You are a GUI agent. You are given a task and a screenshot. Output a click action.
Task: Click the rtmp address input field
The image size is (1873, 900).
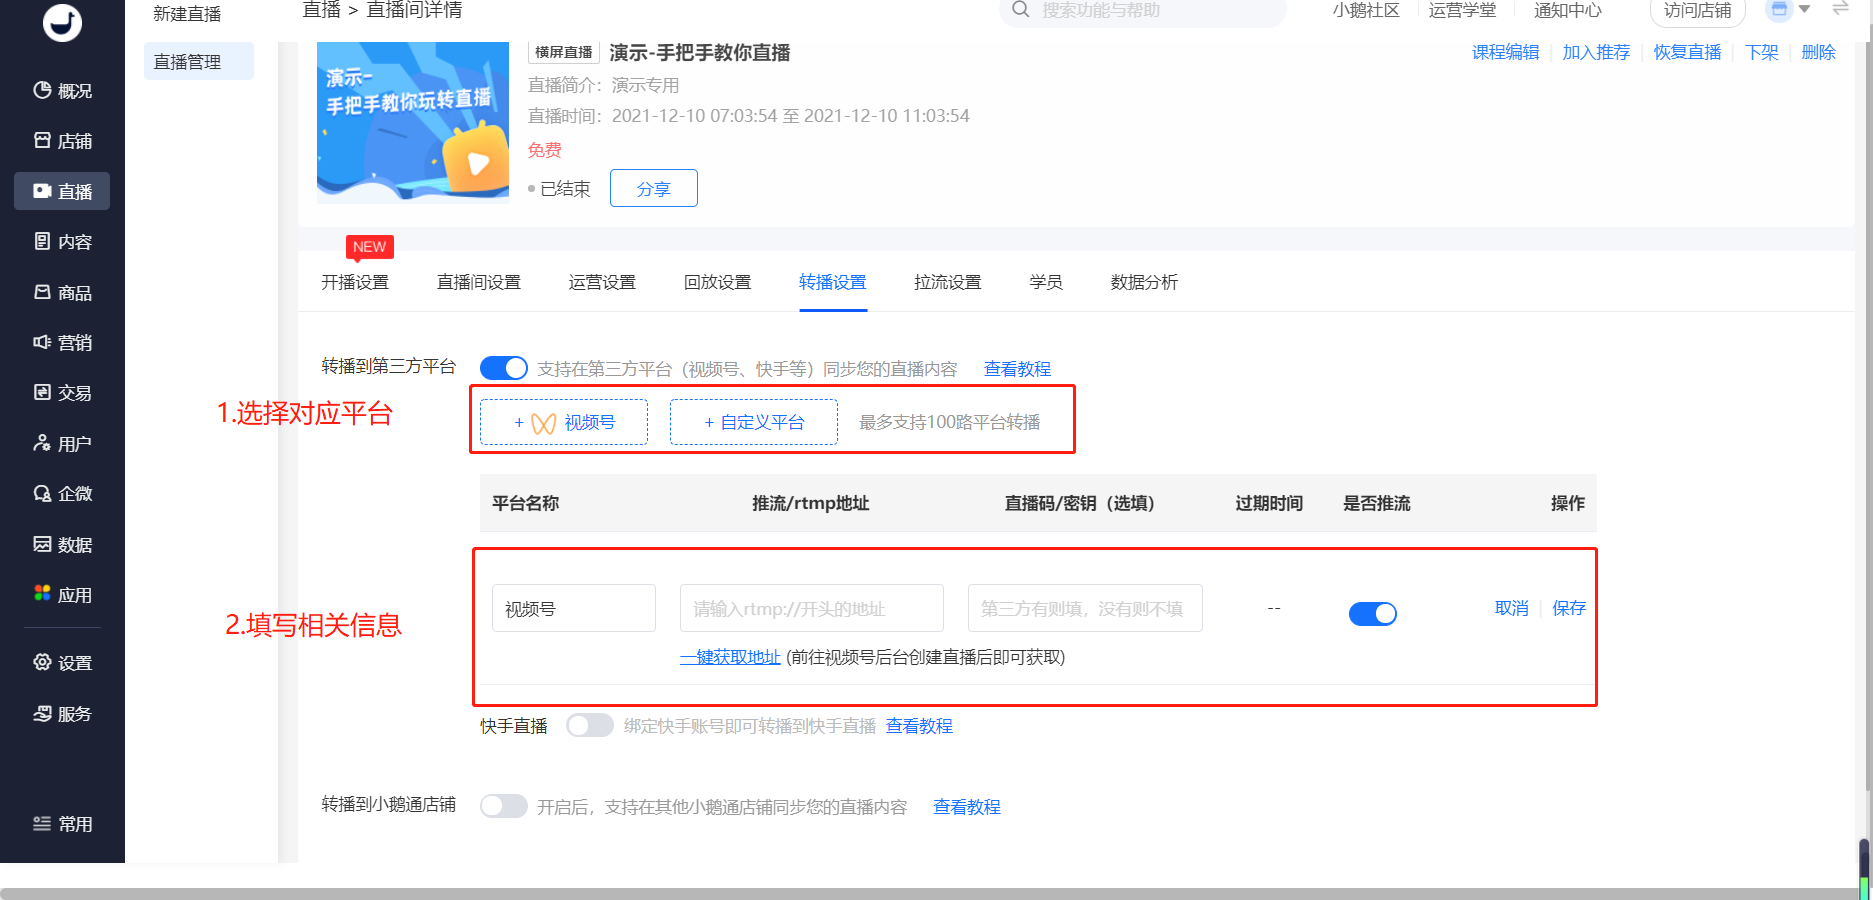[811, 609]
